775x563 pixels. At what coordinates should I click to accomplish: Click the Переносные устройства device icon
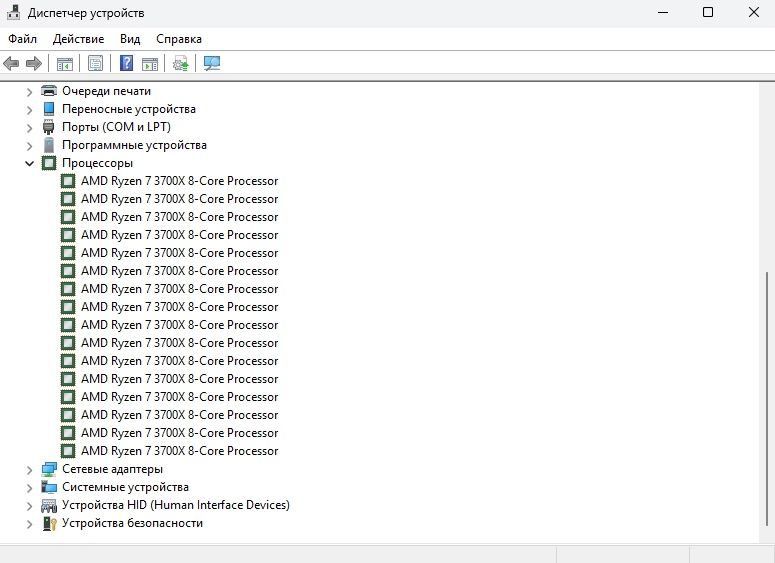click(49, 109)
